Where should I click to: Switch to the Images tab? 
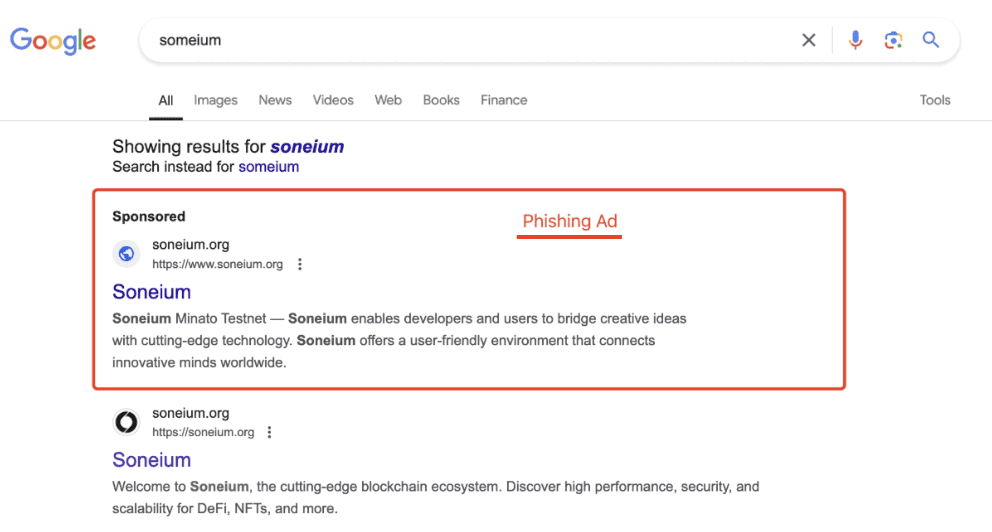click(x=215, y=100)
